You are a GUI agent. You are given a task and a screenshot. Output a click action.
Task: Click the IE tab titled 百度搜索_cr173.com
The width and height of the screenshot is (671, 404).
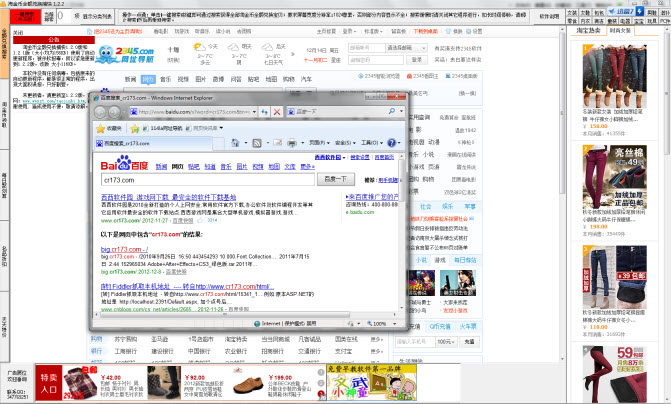coord(153,143)
